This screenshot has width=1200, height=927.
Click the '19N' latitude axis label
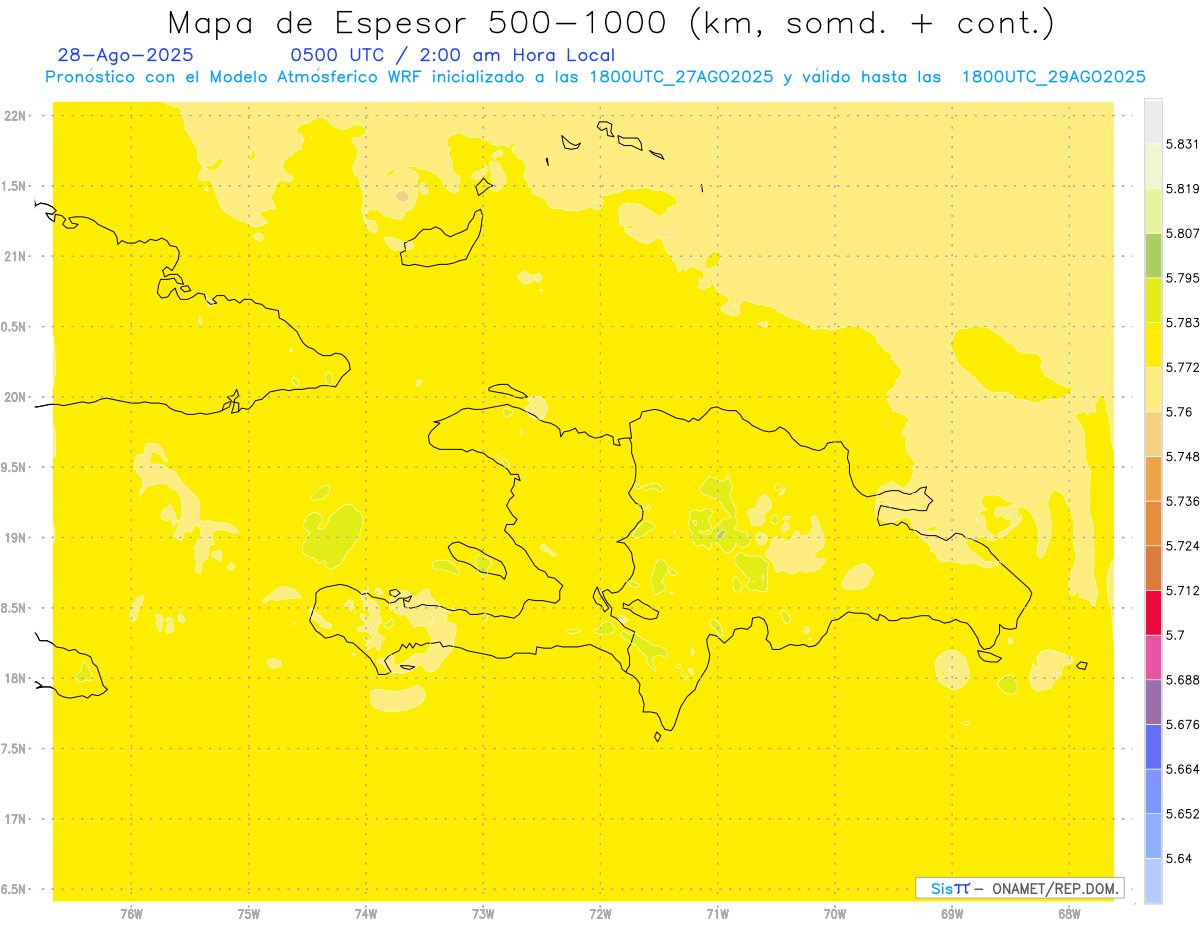coord(17,538)
